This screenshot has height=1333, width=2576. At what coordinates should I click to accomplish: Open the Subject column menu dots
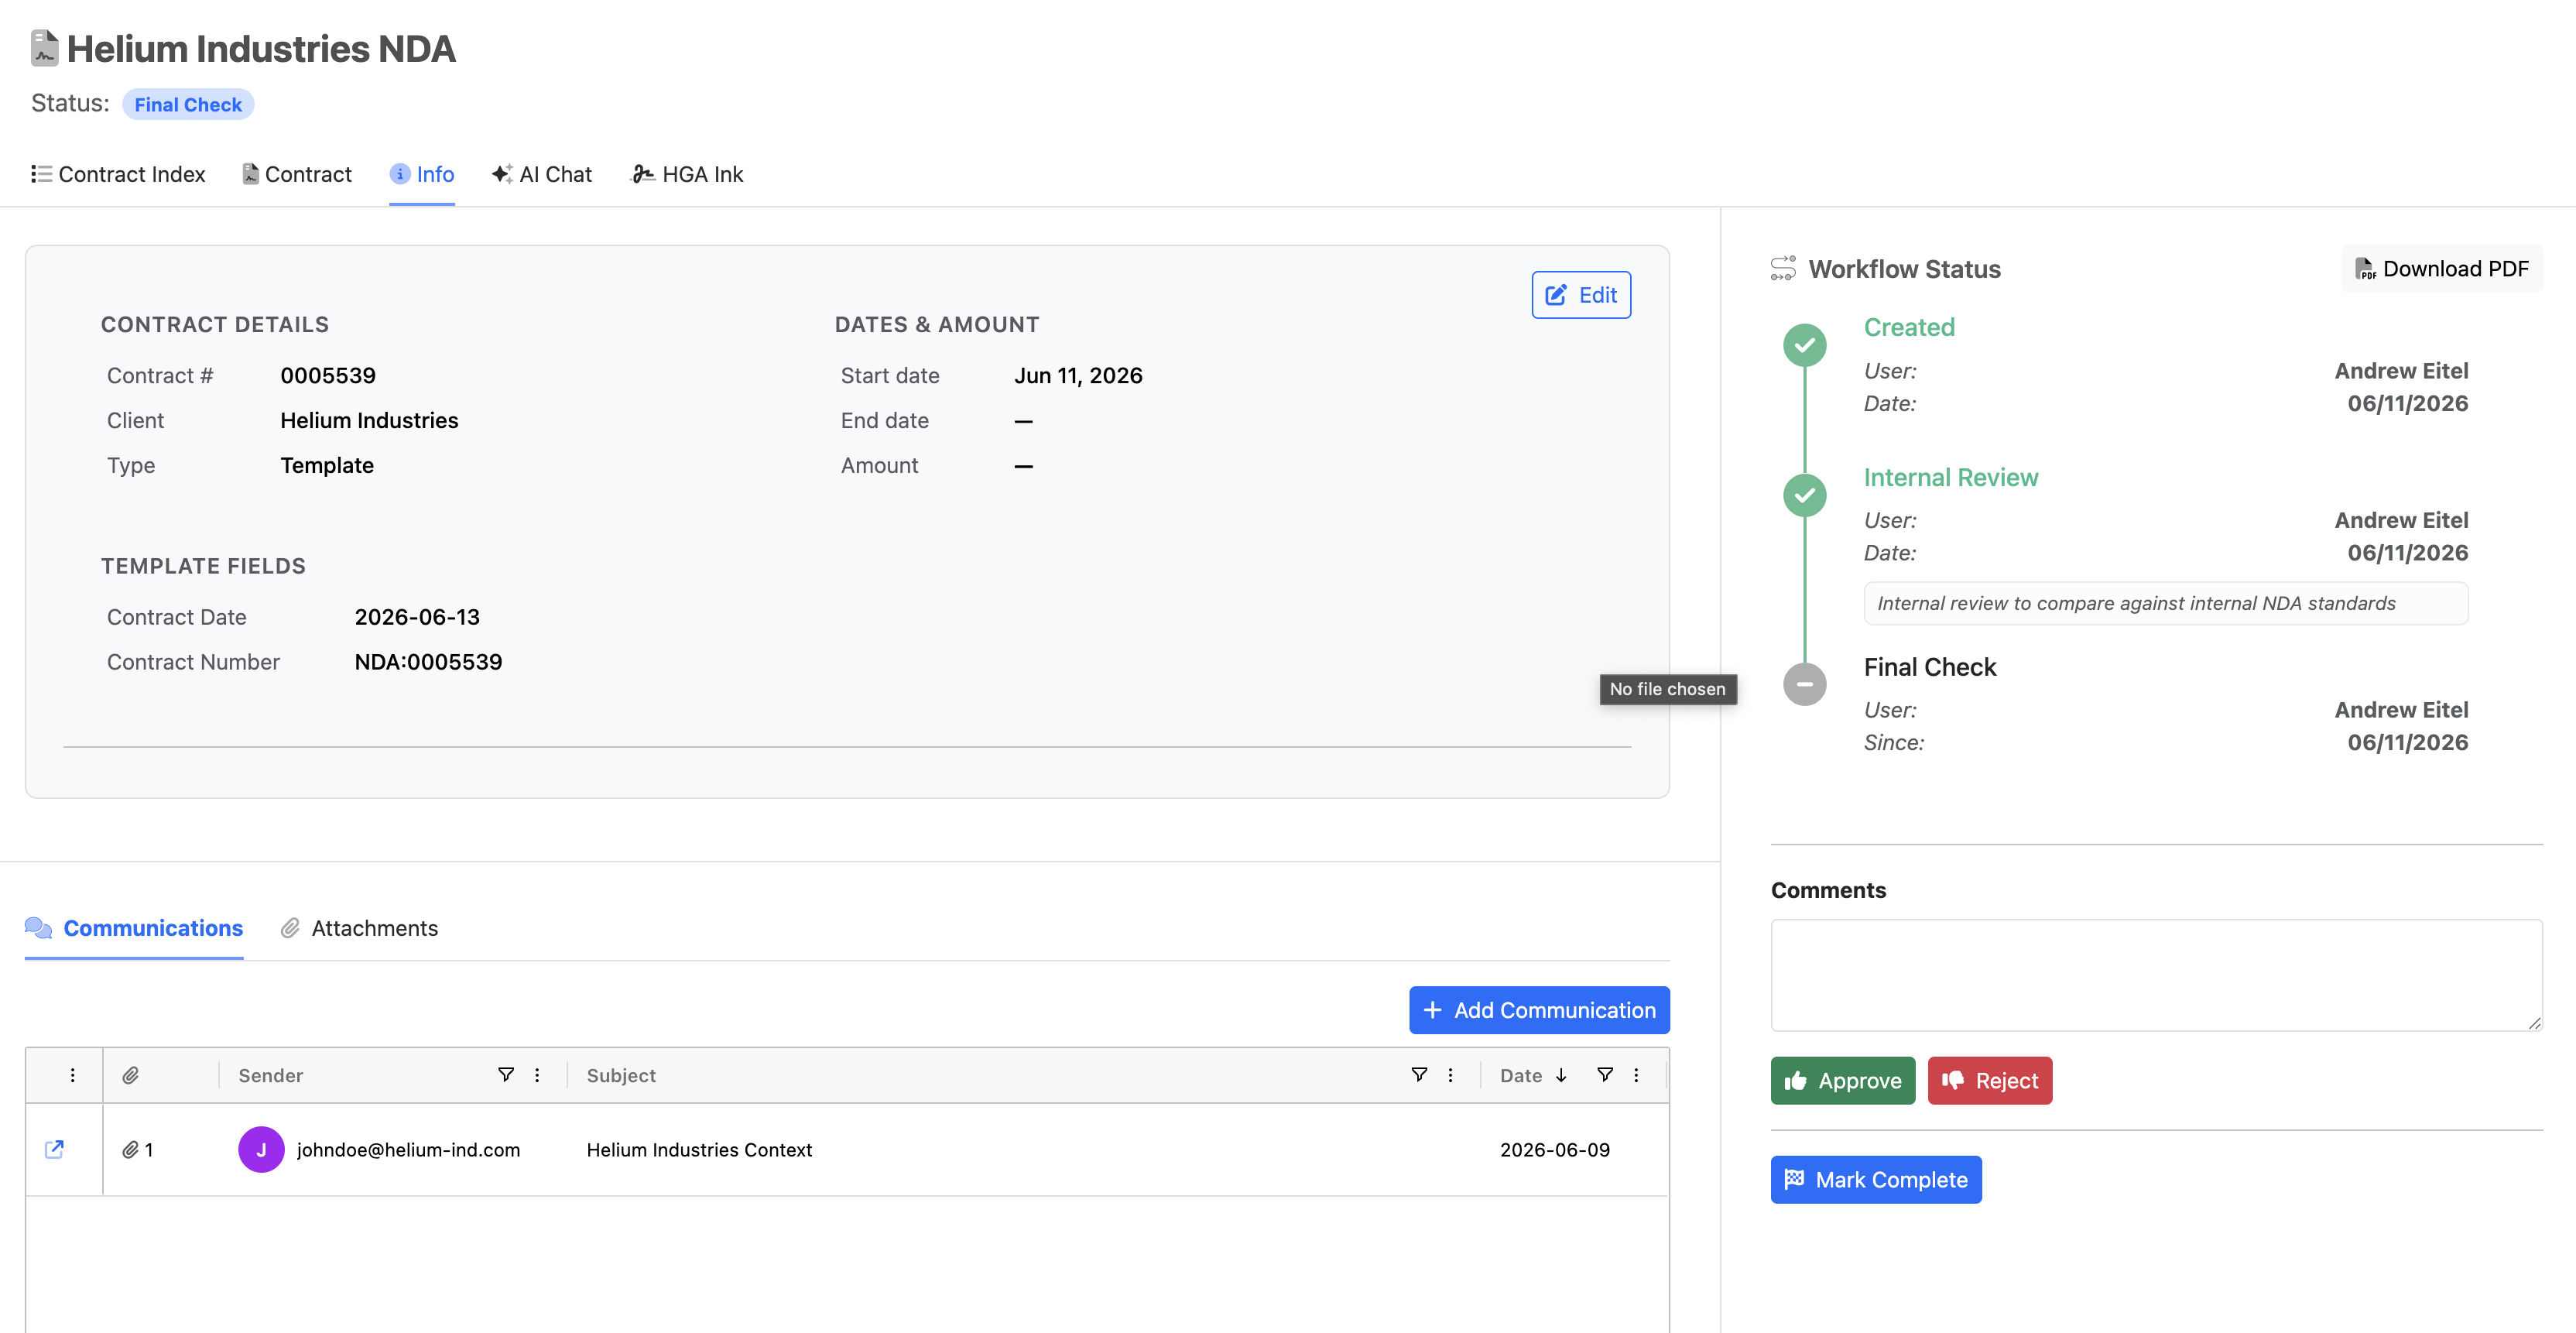pyautogui.click(x=1450, y=1075)
